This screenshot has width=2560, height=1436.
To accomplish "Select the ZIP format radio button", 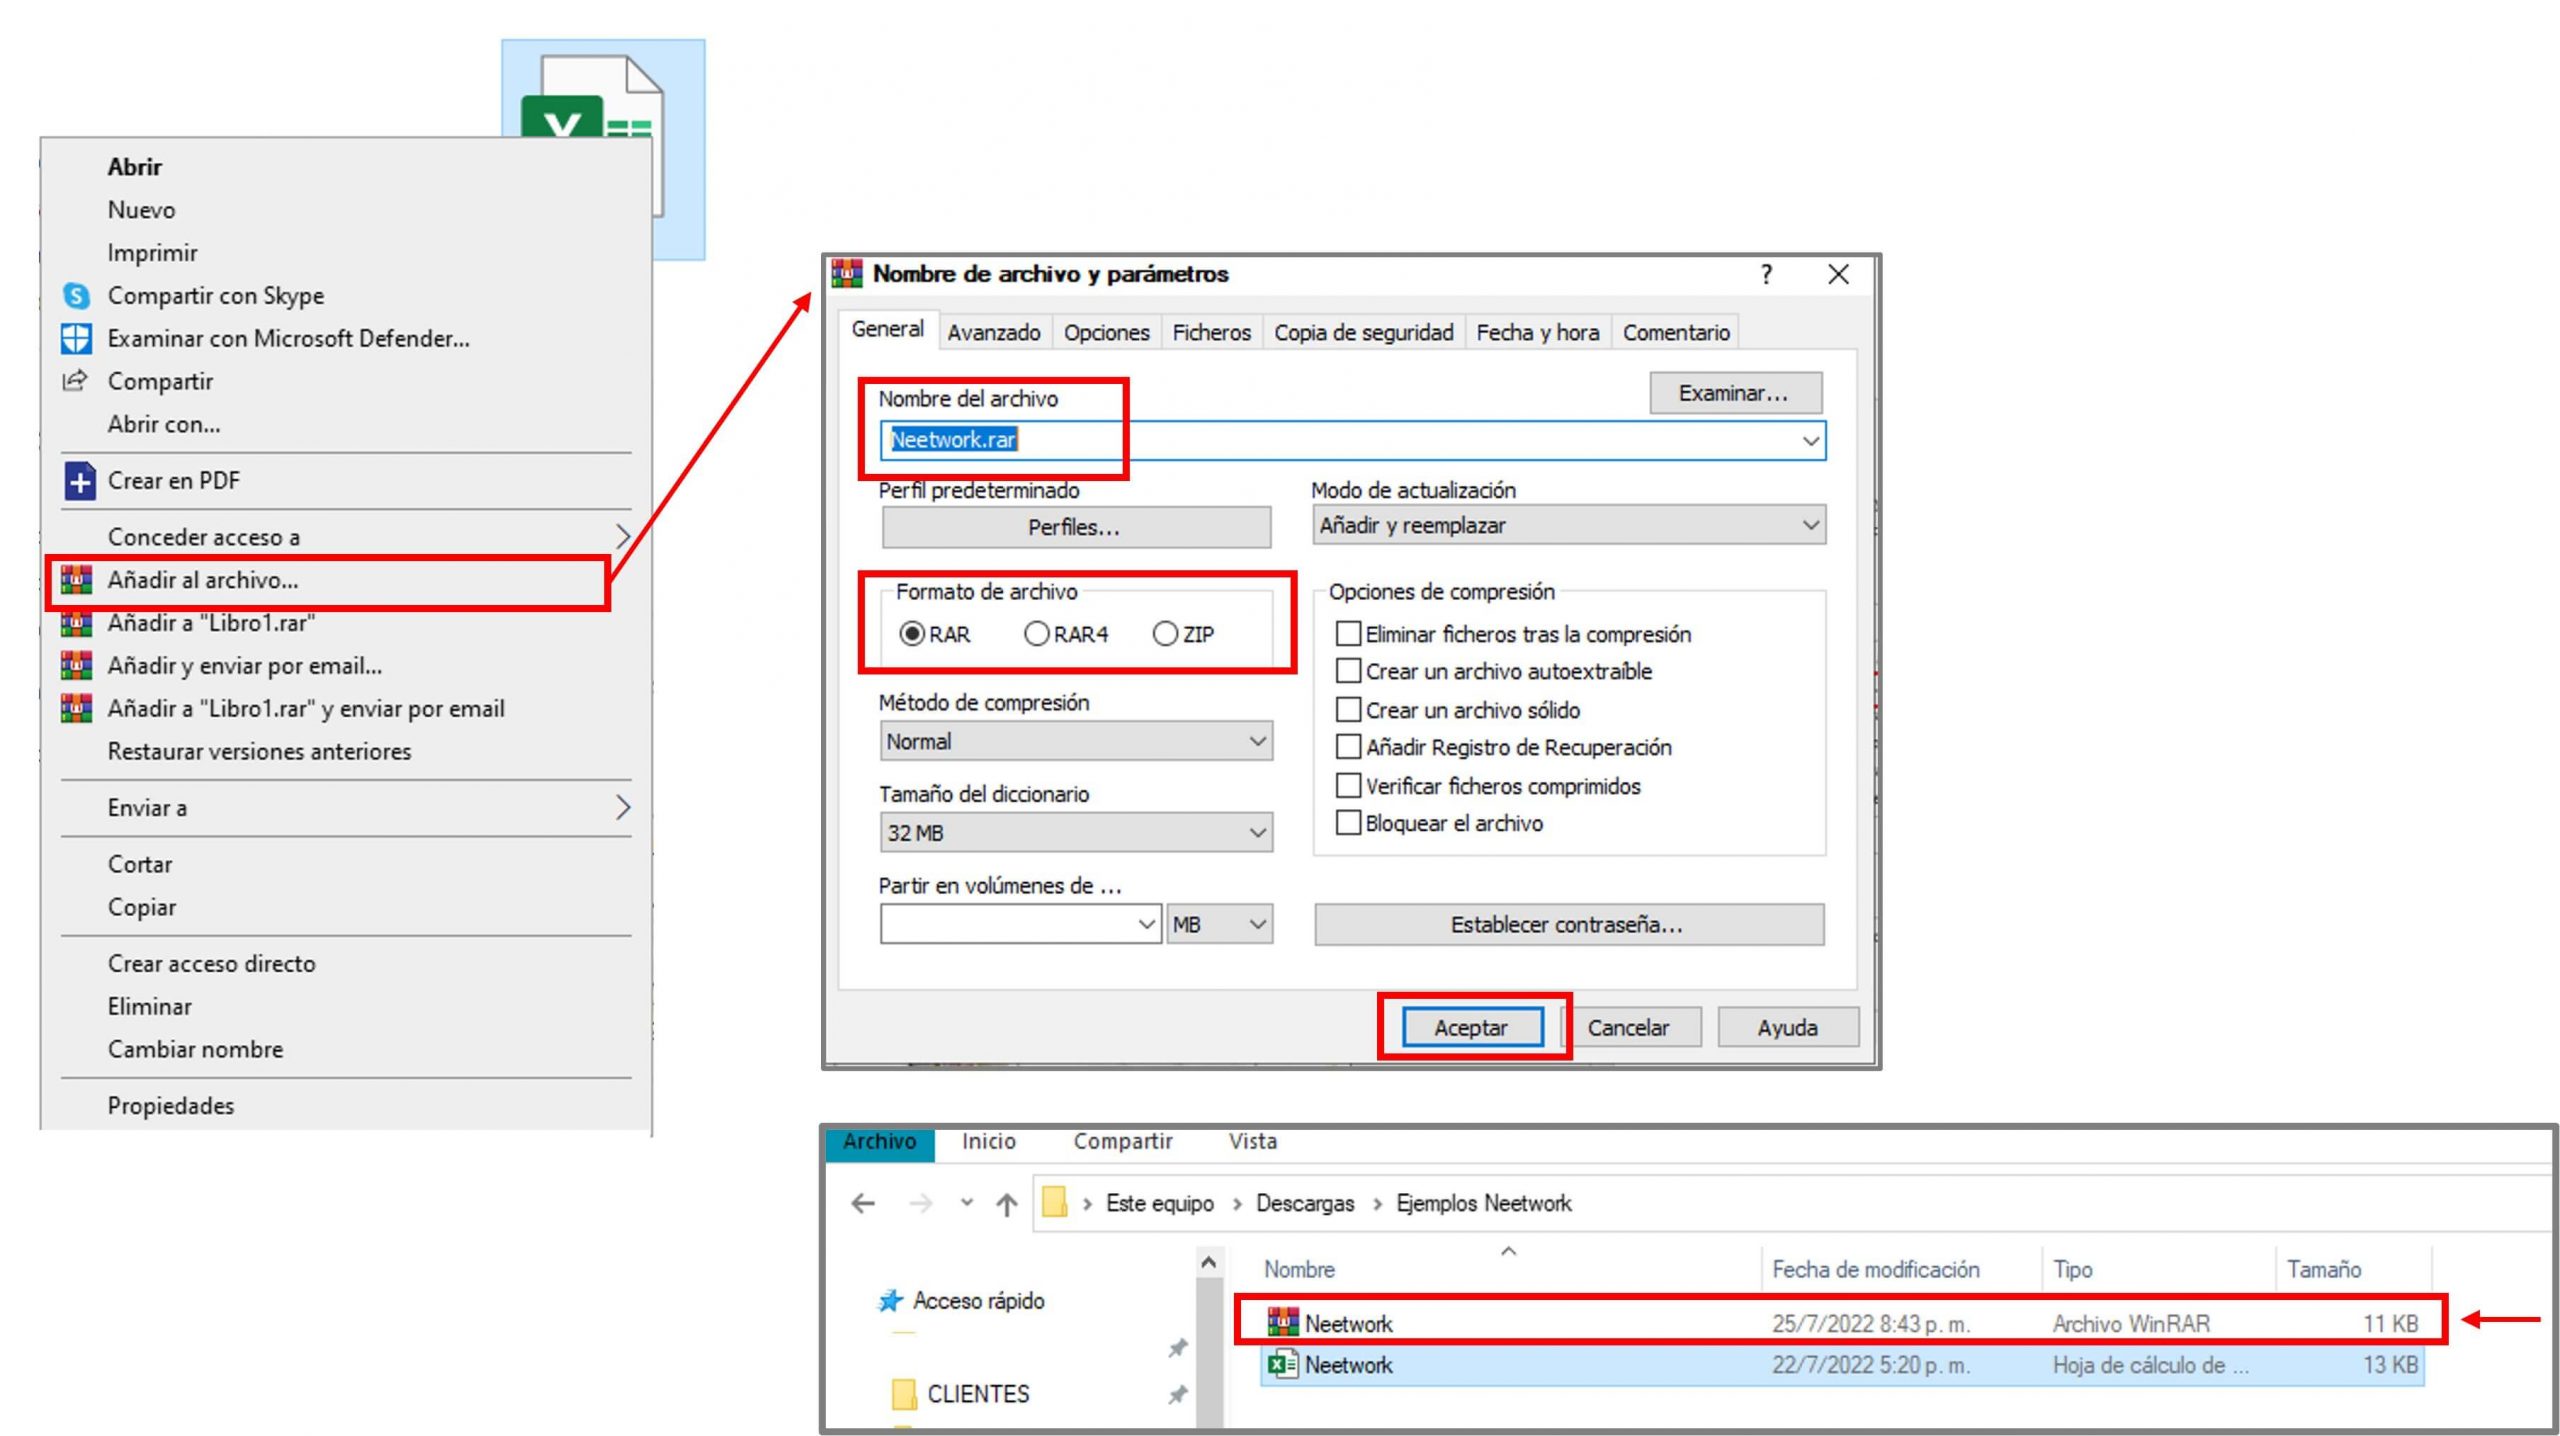I will 1166,634.
